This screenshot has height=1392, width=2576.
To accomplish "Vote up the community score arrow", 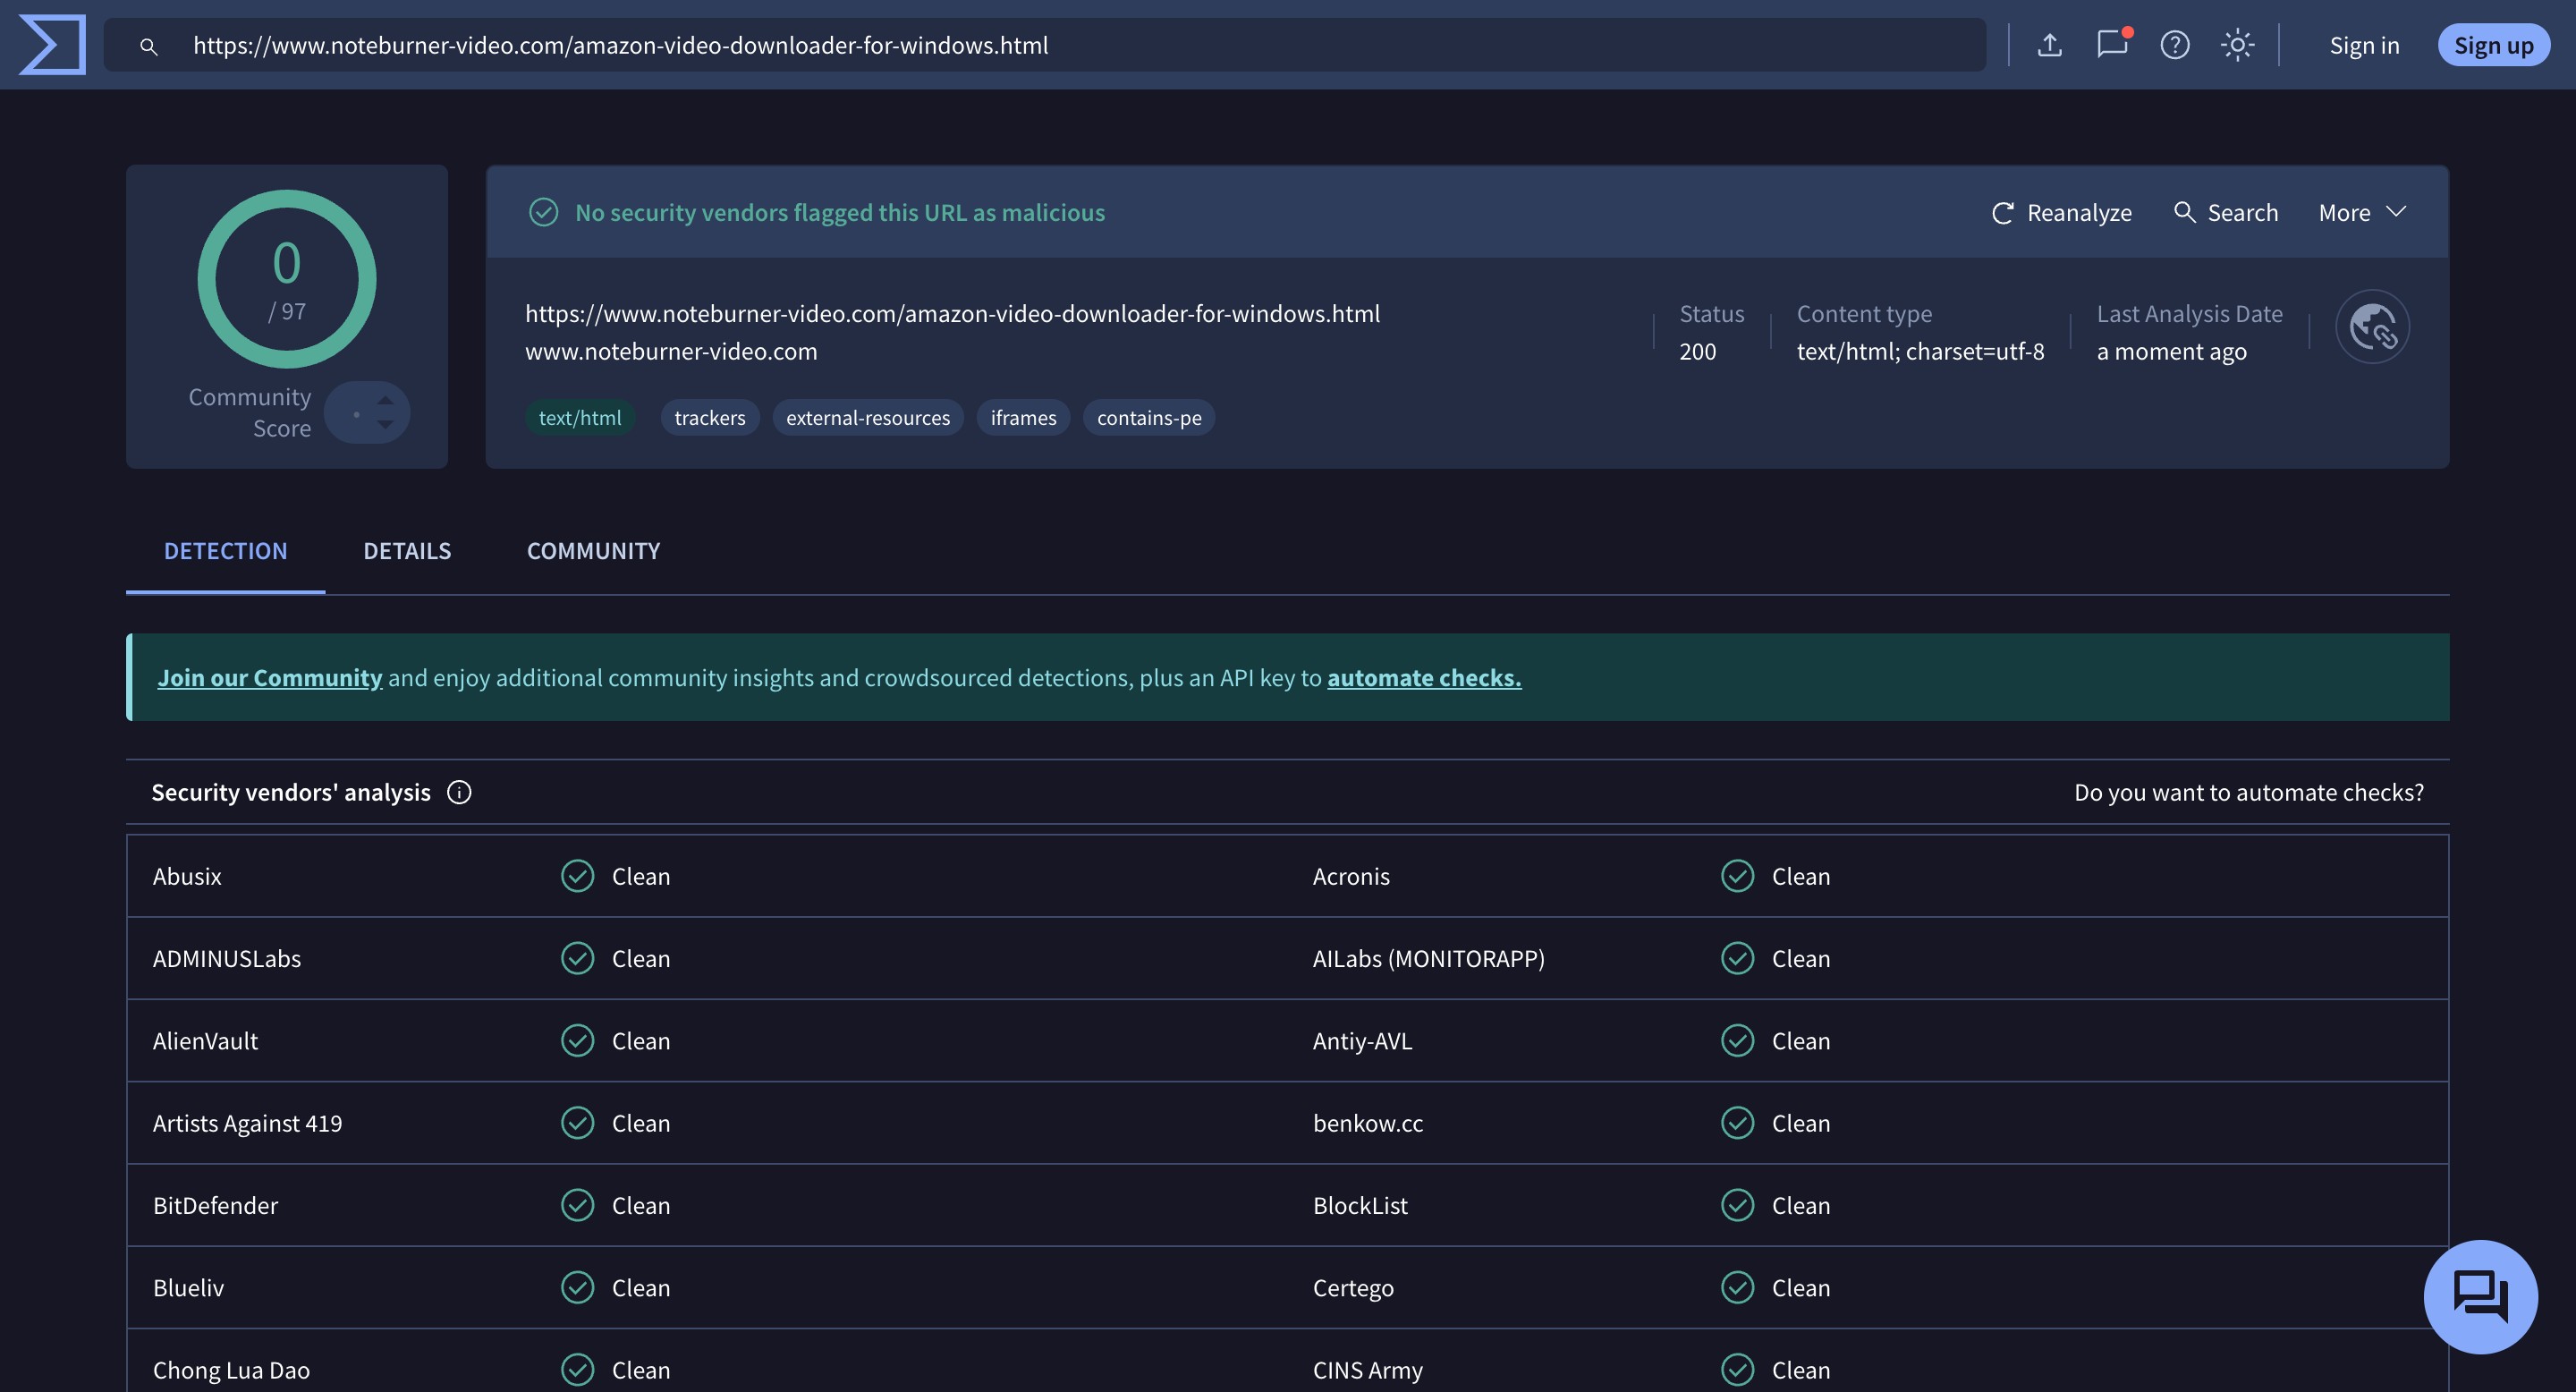I will [385, 400].
